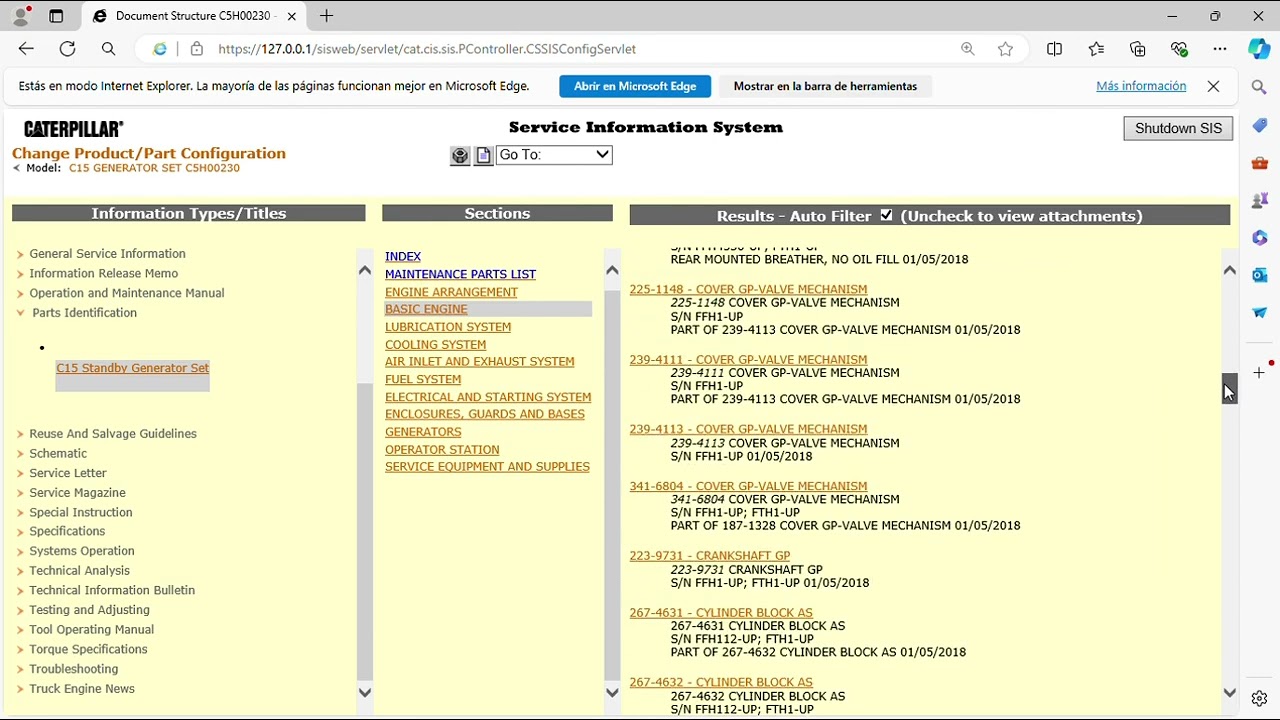Select the LUBRICATION SYSTEM section
The image size is (1280, 720).
tap(448, 327)
